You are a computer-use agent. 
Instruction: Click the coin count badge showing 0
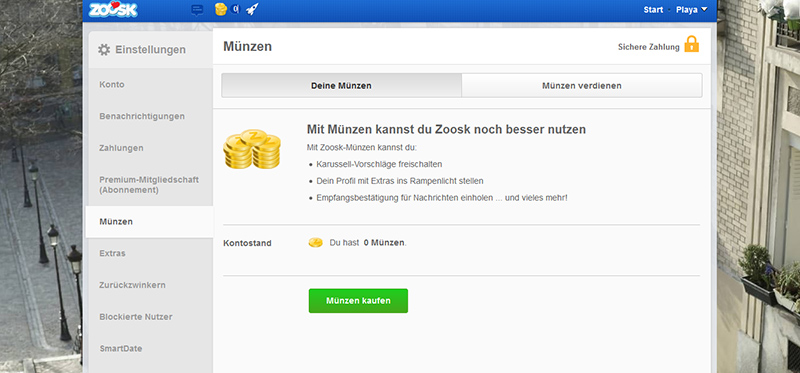tap(235, 9)
